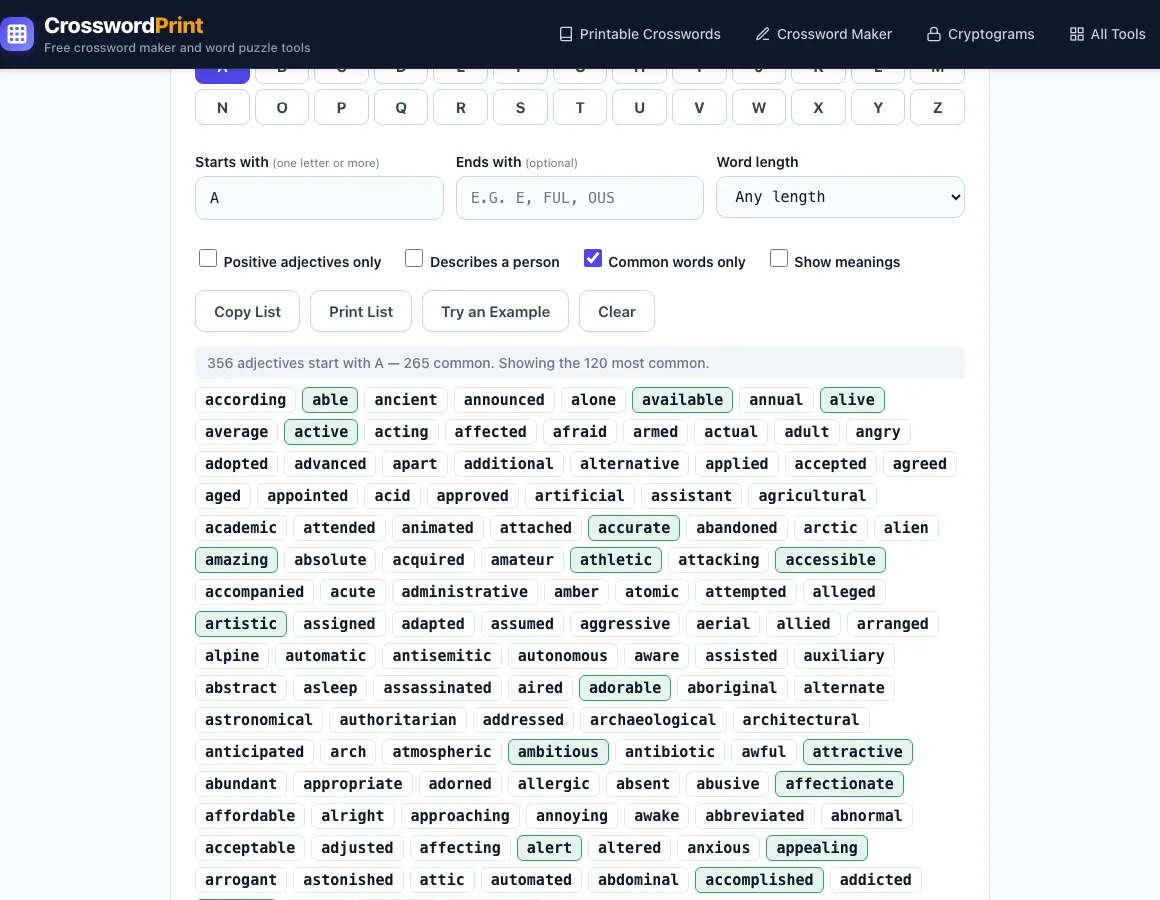This screenshot has height=900, width=1160.
Task: Choose letter Q filter button
Action: pyautogui.click(x=401, y=107)
